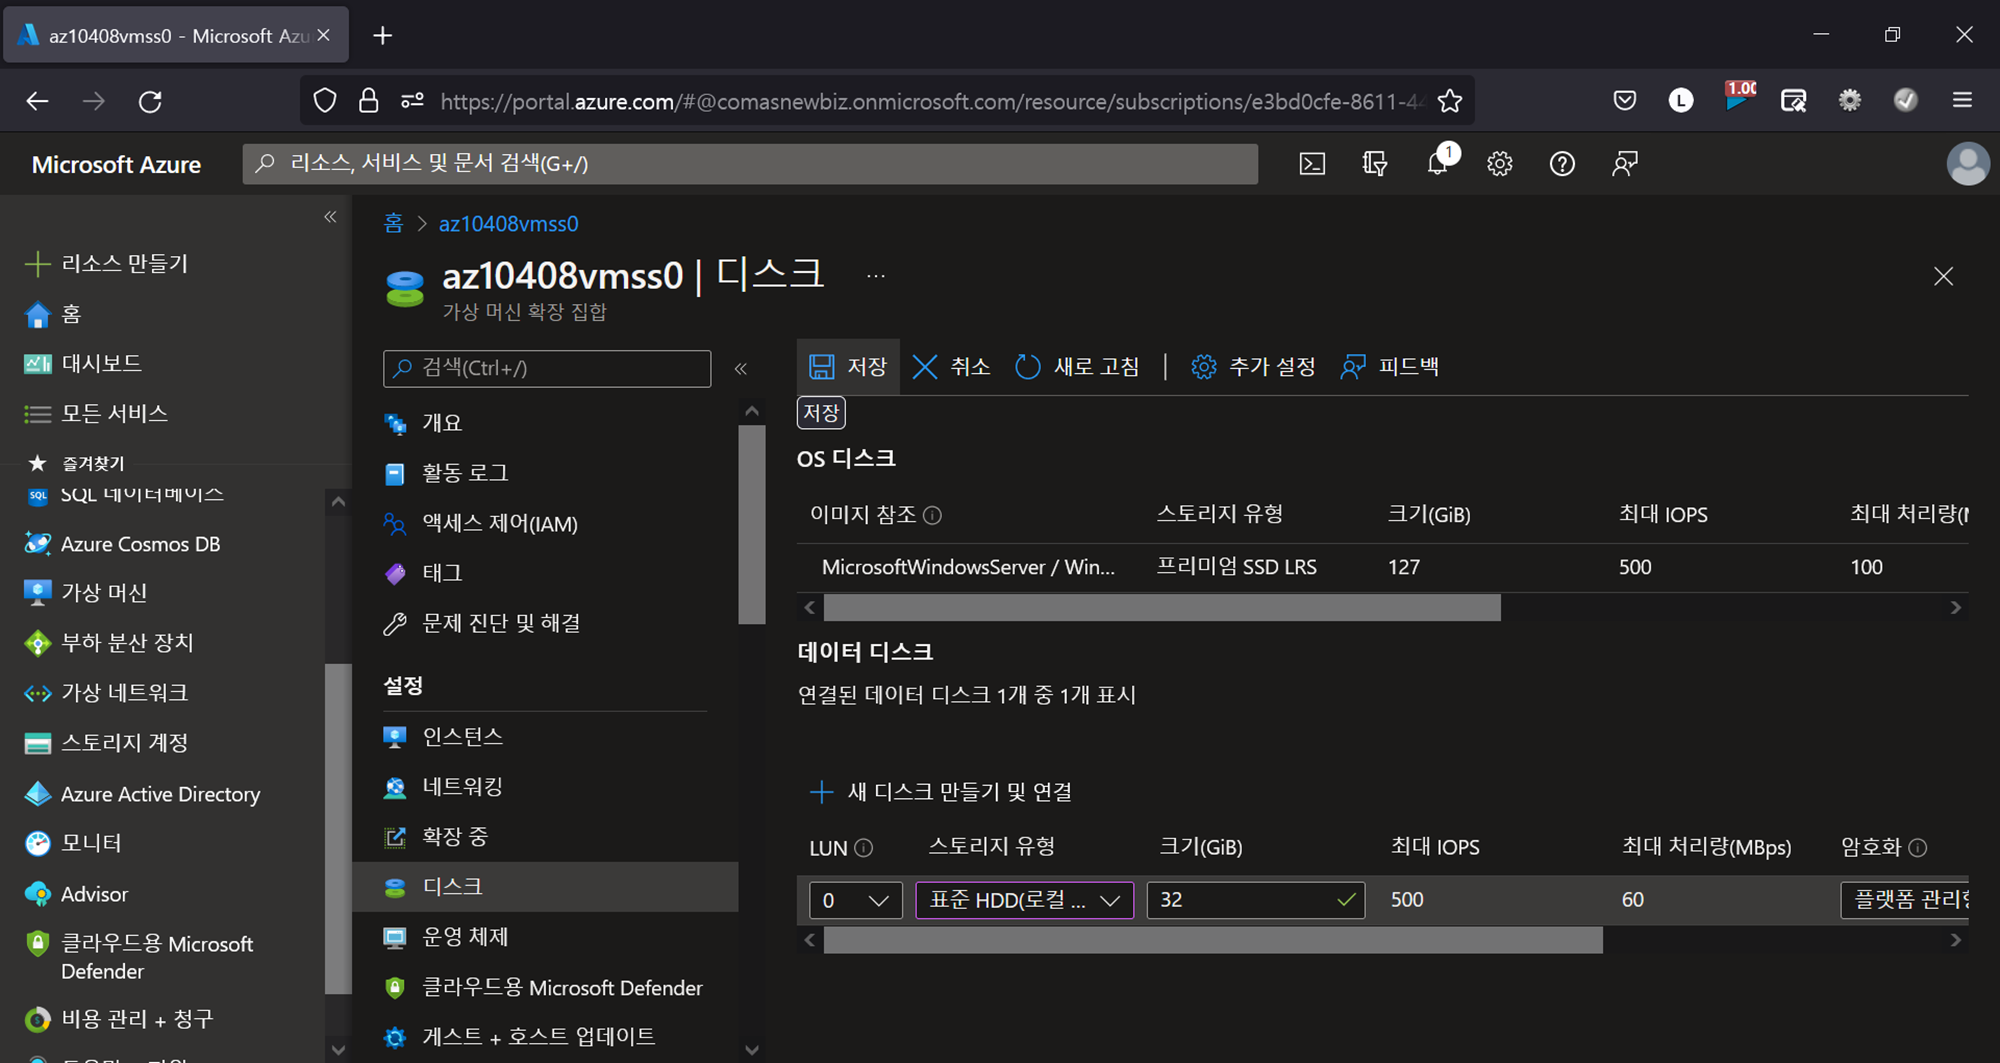Open the browser hamburger menu

(x=1962, y=100)
